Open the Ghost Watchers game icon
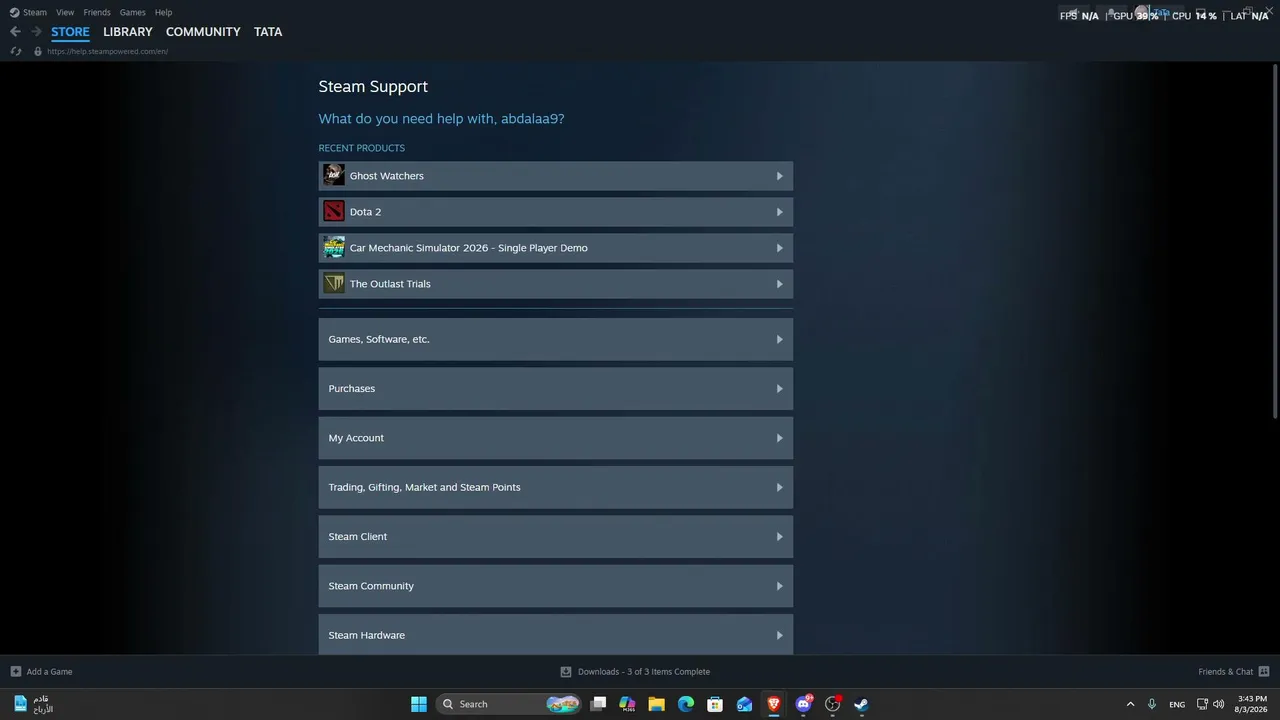 (334, 176)
